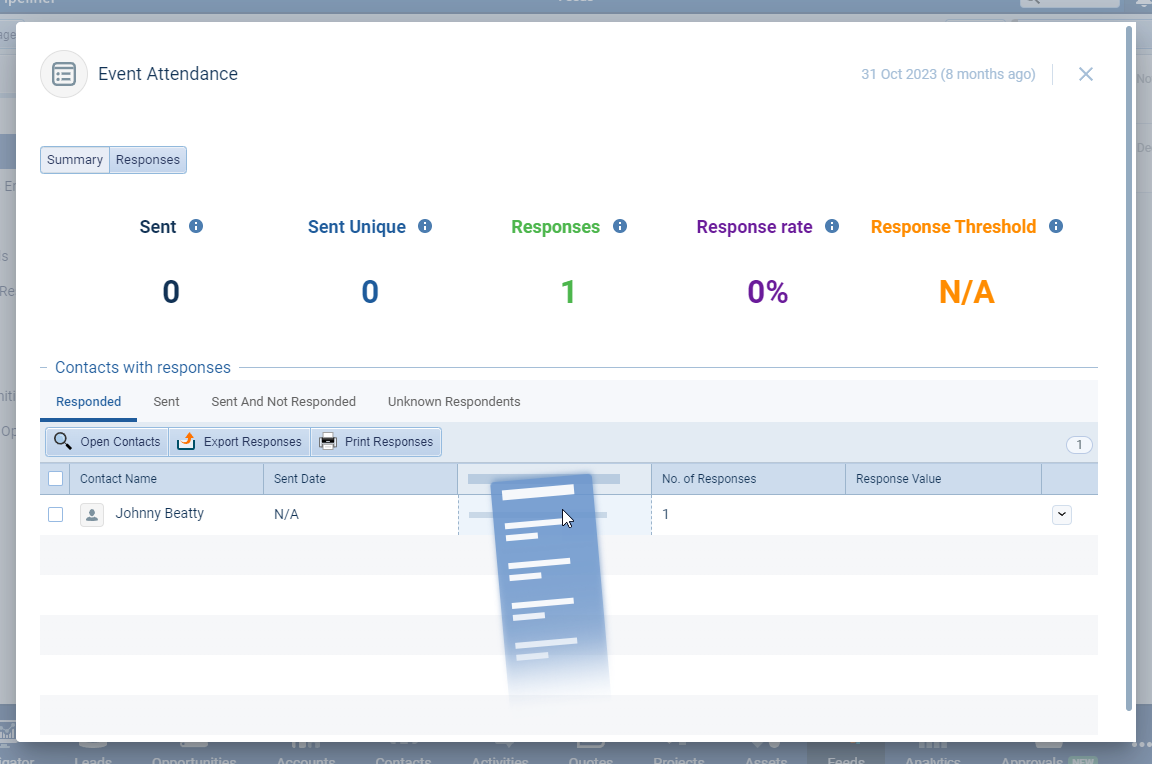Viewport: 1152px width, 764px height.
Task: Switch to Unknown Respondents tab
Action: click(x=454, y=402)
